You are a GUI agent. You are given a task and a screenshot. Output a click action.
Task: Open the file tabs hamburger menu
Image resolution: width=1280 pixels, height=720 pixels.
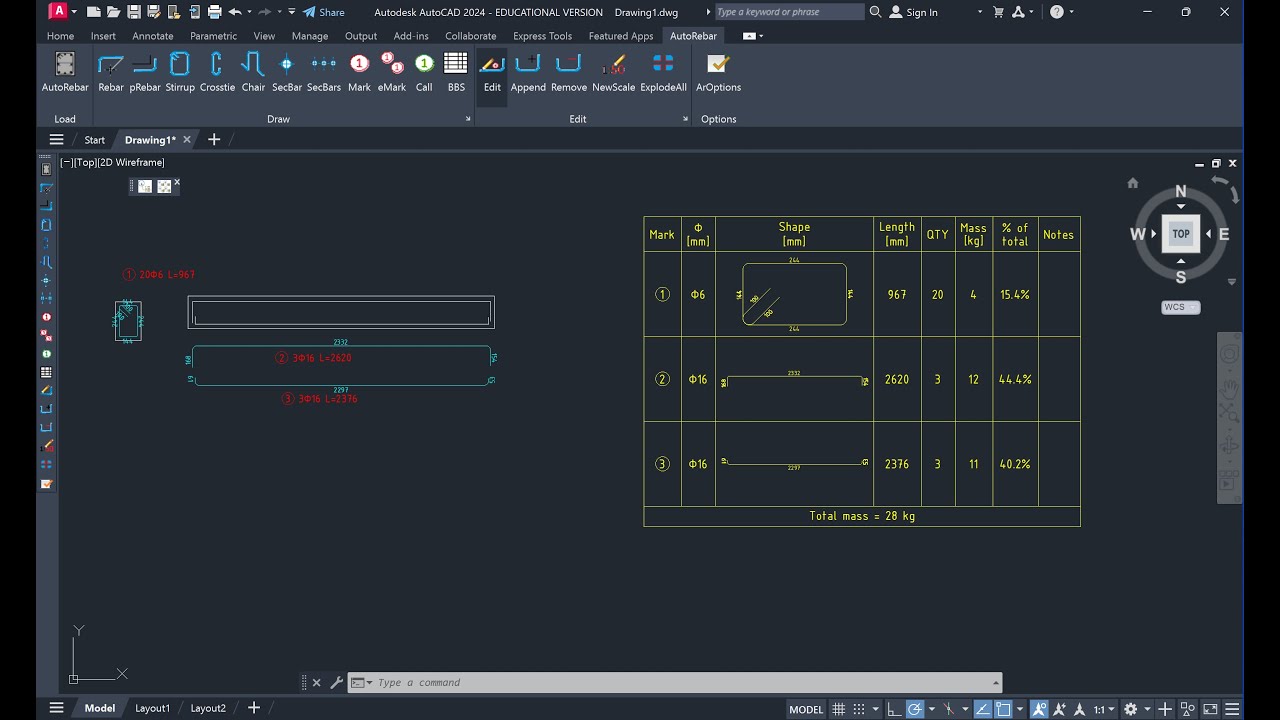(x=57, y=140)
